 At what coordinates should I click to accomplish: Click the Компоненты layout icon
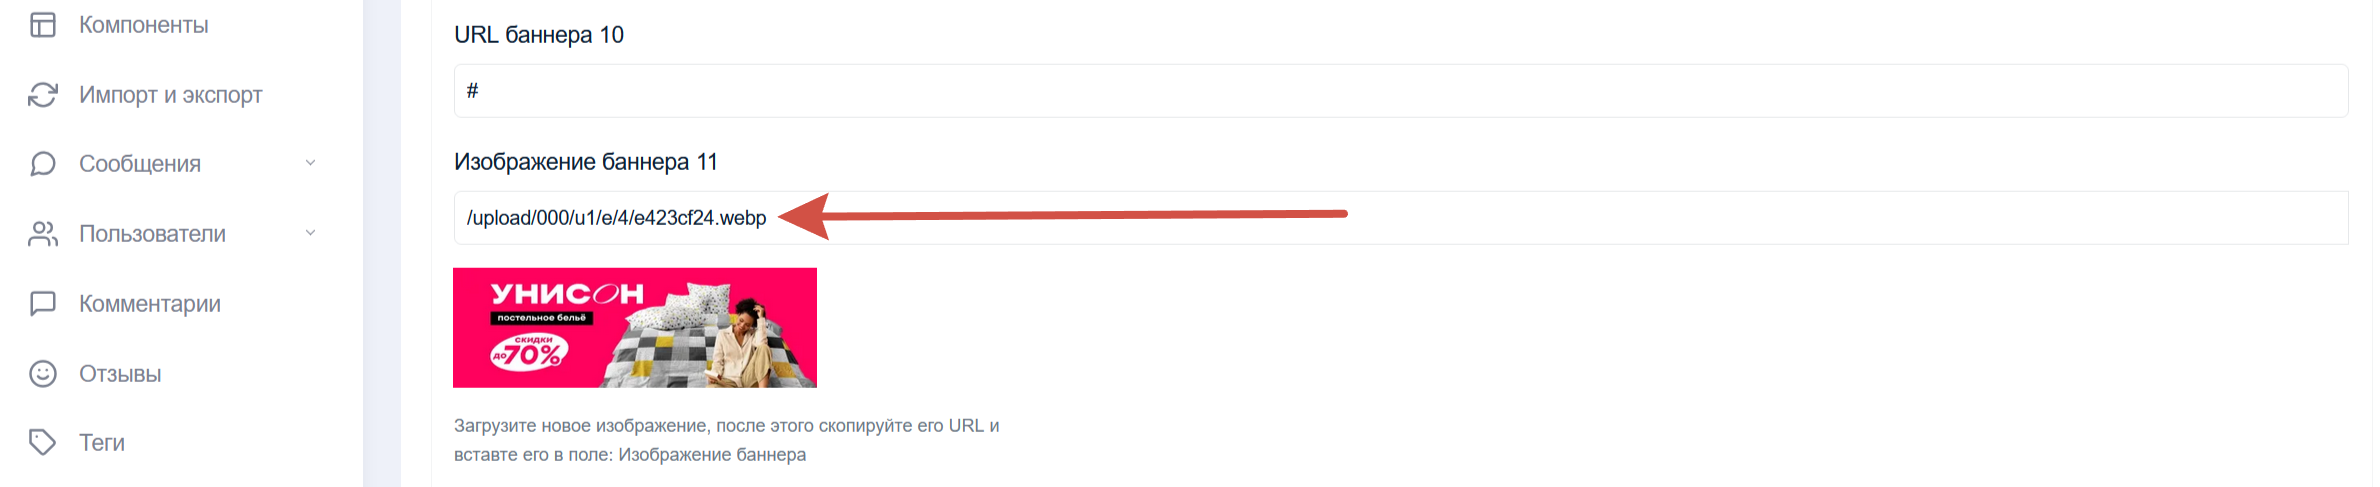43,25
